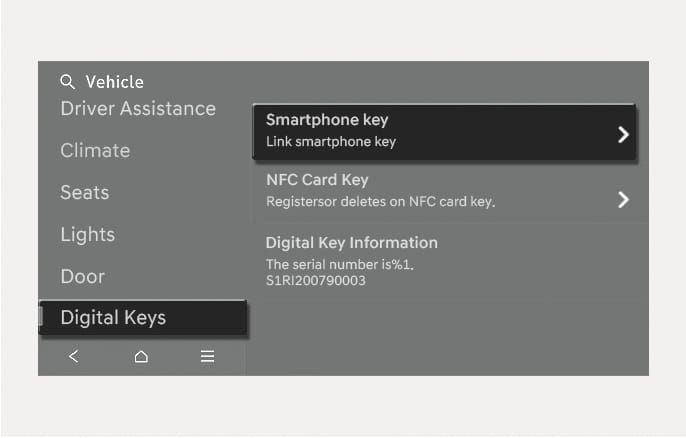Tap the Smartphone key title
The width and height of the screenshot is (686, 438).
click(326, 120)
